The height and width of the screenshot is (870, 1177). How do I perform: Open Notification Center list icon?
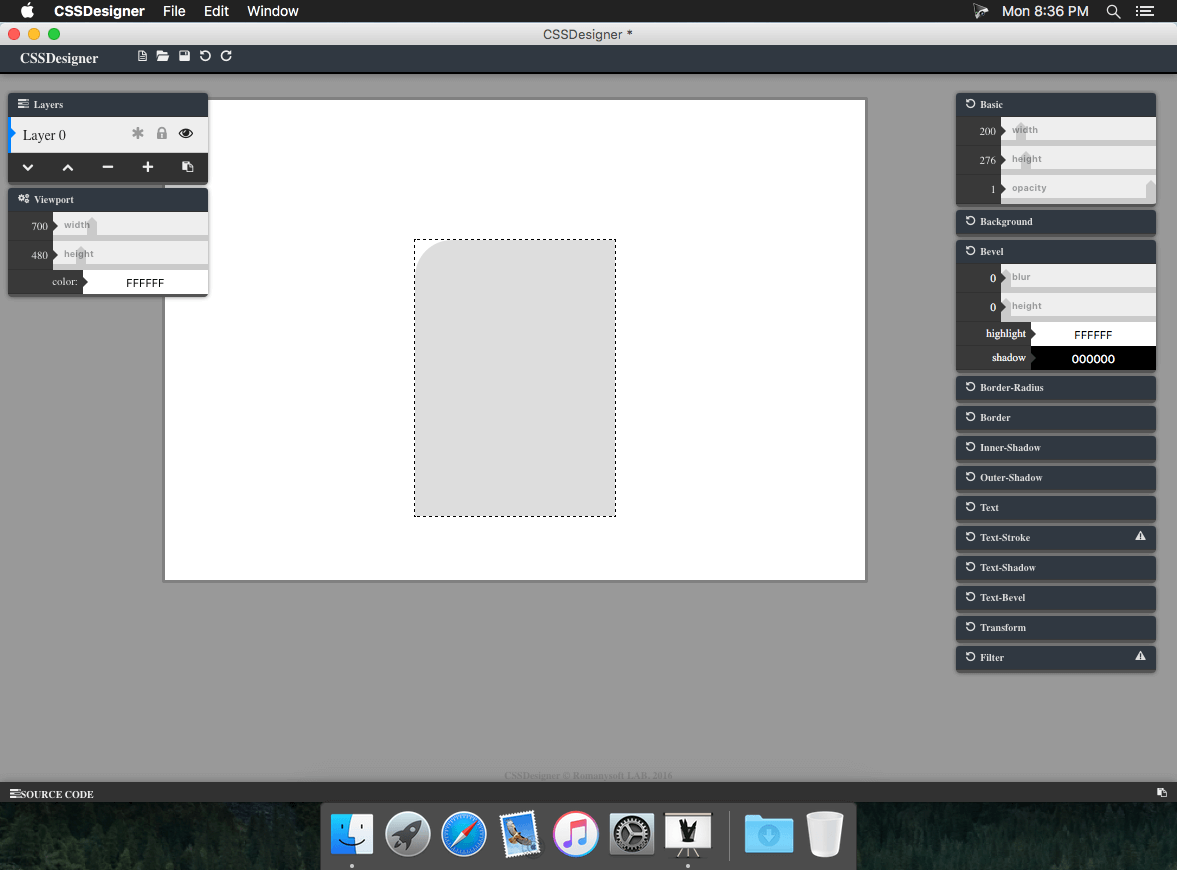[x=1145, y=11]
